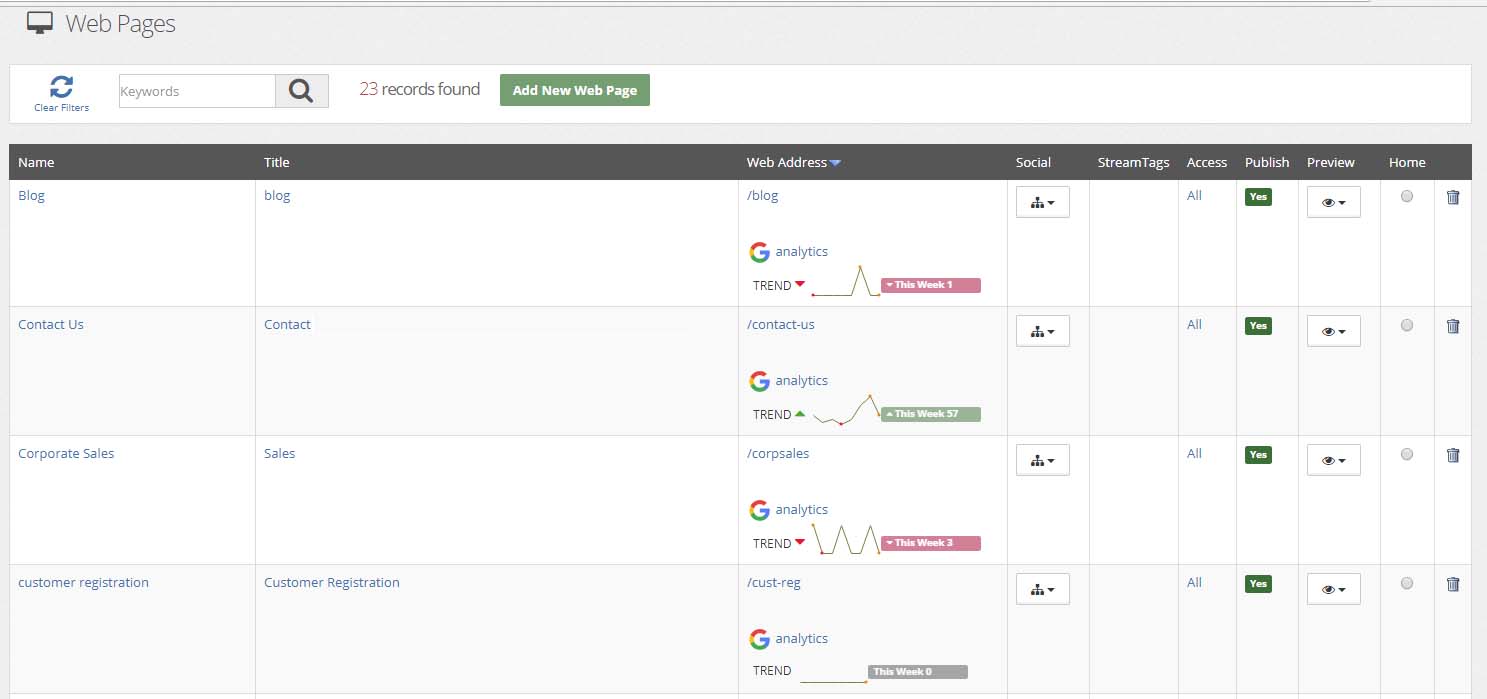1487x699 pixels.
Task: Click the Add New Web Page button
Action: click(x=575, y=90)
